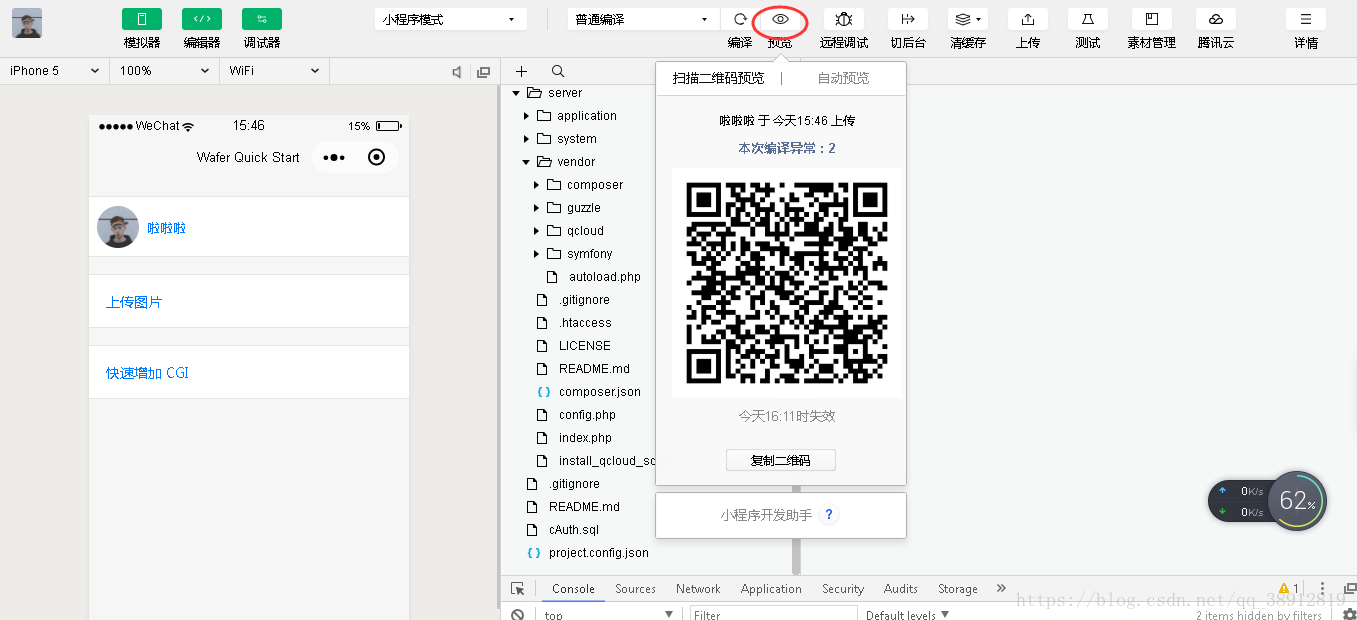Expand the symfony folder
Viewport: 1357px width, 620px height.
536,254
